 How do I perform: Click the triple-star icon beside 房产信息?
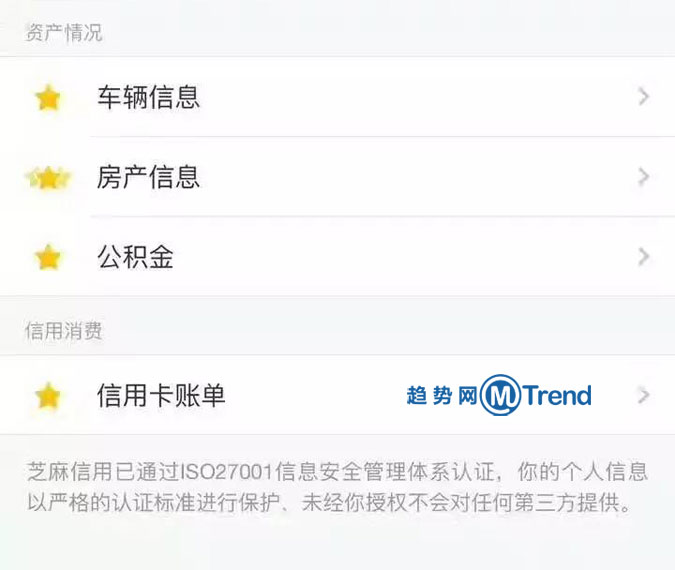(x=48, y=178)
